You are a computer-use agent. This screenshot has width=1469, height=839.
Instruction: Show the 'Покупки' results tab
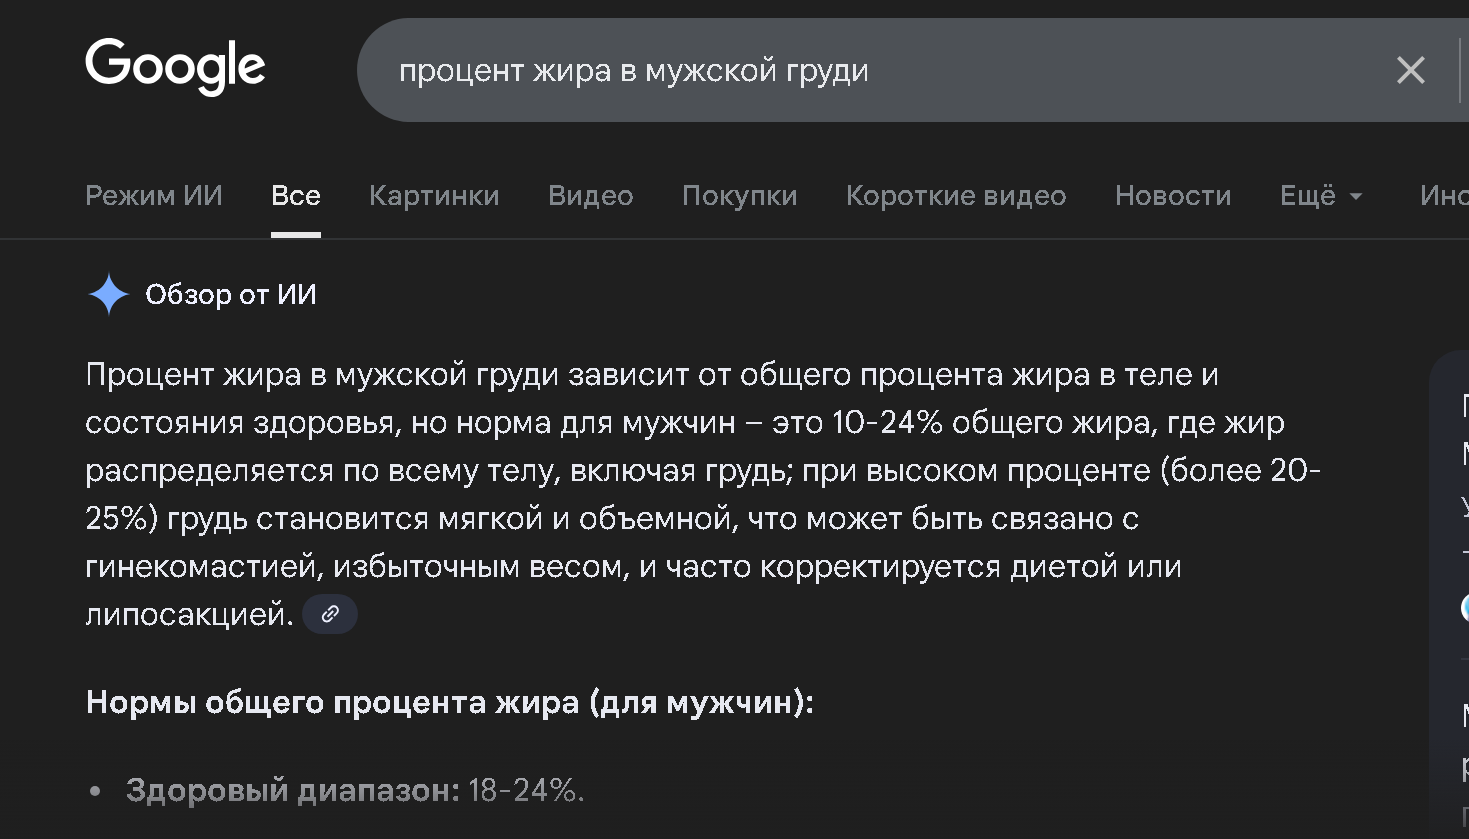(739, 196)
